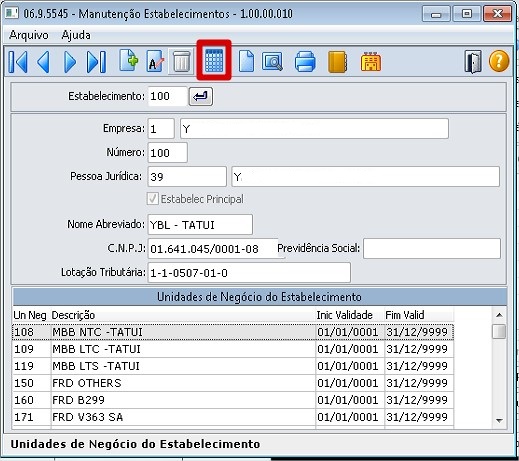Click the trash delete icon

click(181, 61)
